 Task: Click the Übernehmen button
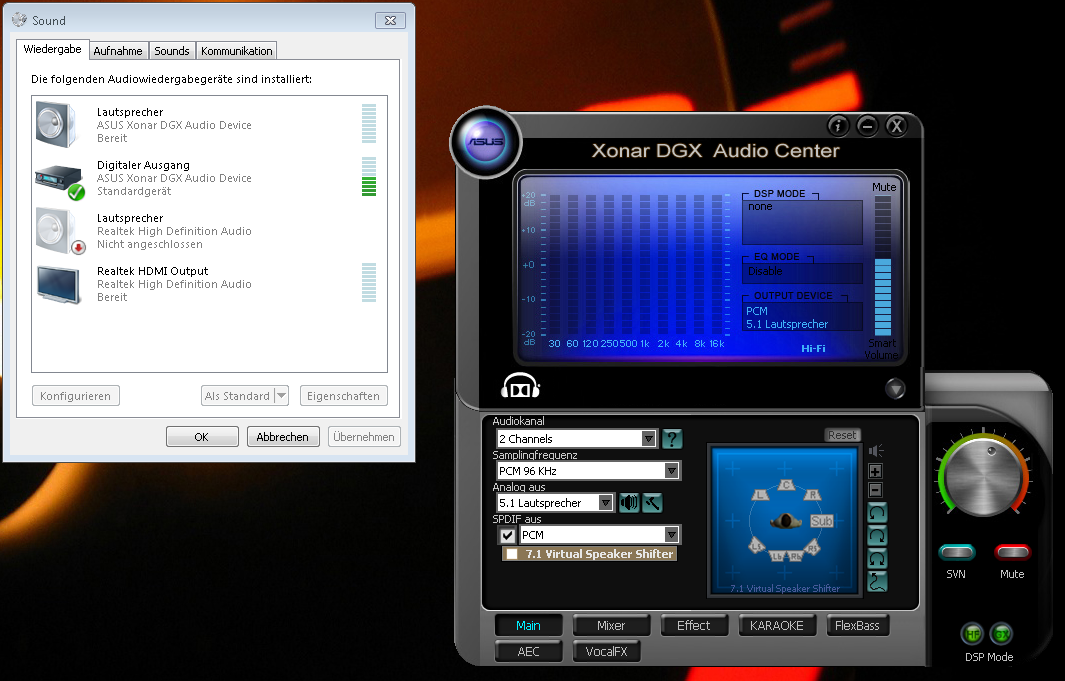pyautogui.click(x=364, y=437)
